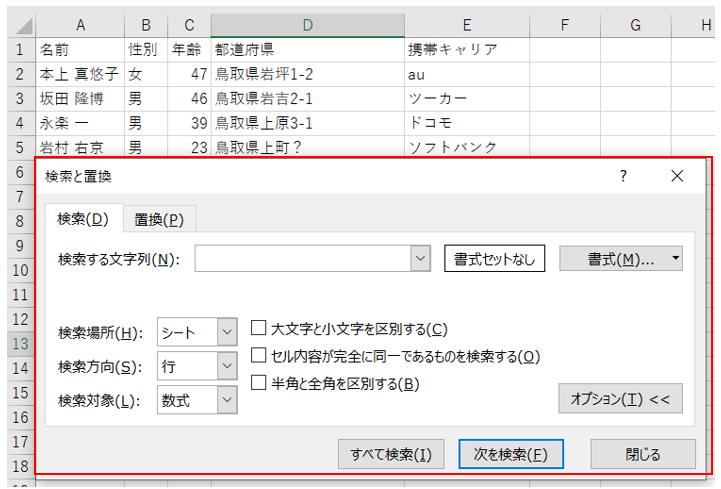Enable 大文字と小文字を区別する checkbox
Viewport: 721px width, 489px height.
[258, 328]
